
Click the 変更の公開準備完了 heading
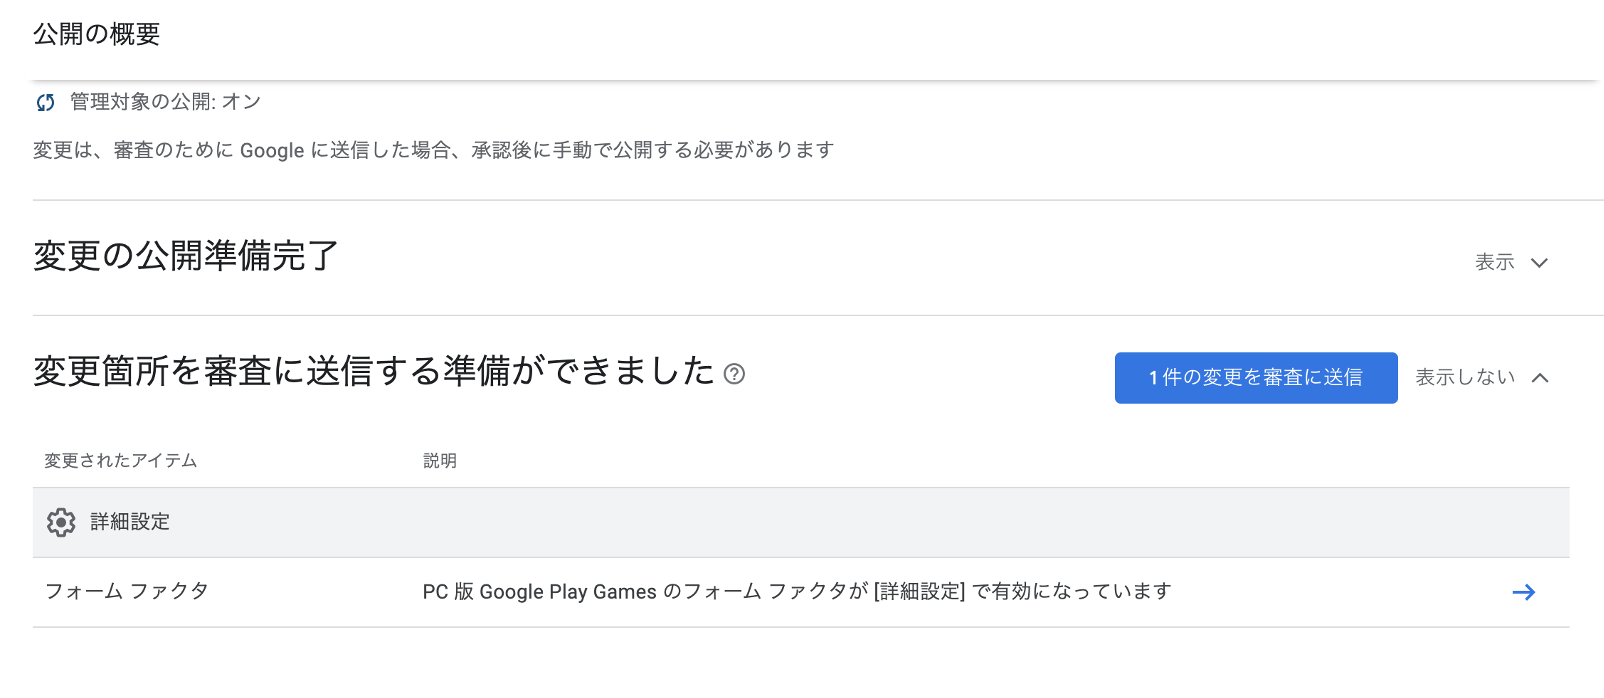[x=186, y=256]
